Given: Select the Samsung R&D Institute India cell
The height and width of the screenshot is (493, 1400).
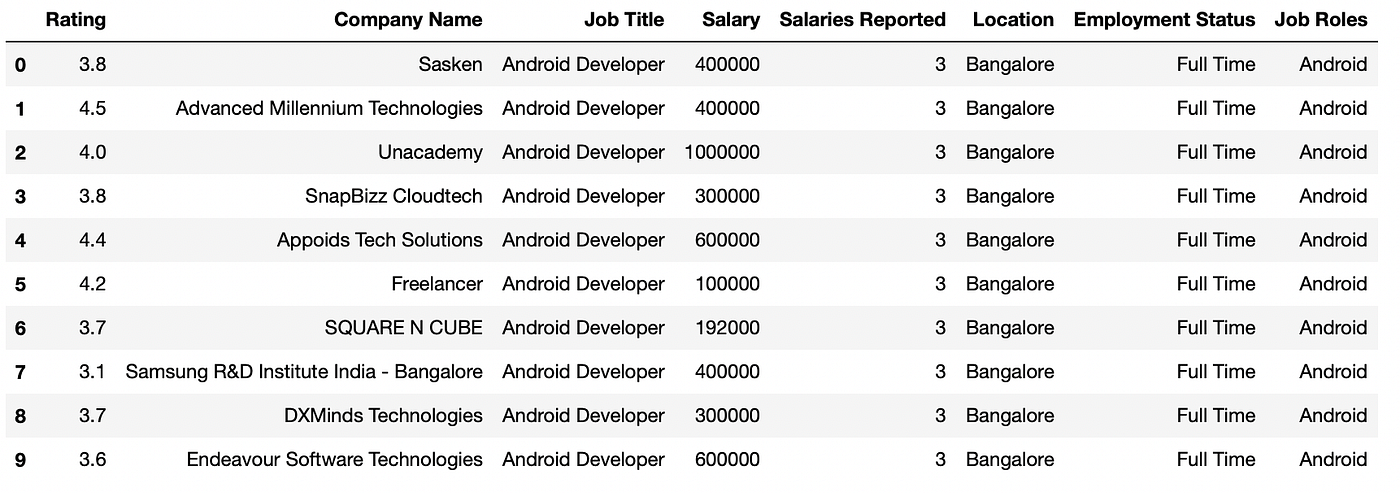Looking at the screenshot, I should click(x=304, y=372).
